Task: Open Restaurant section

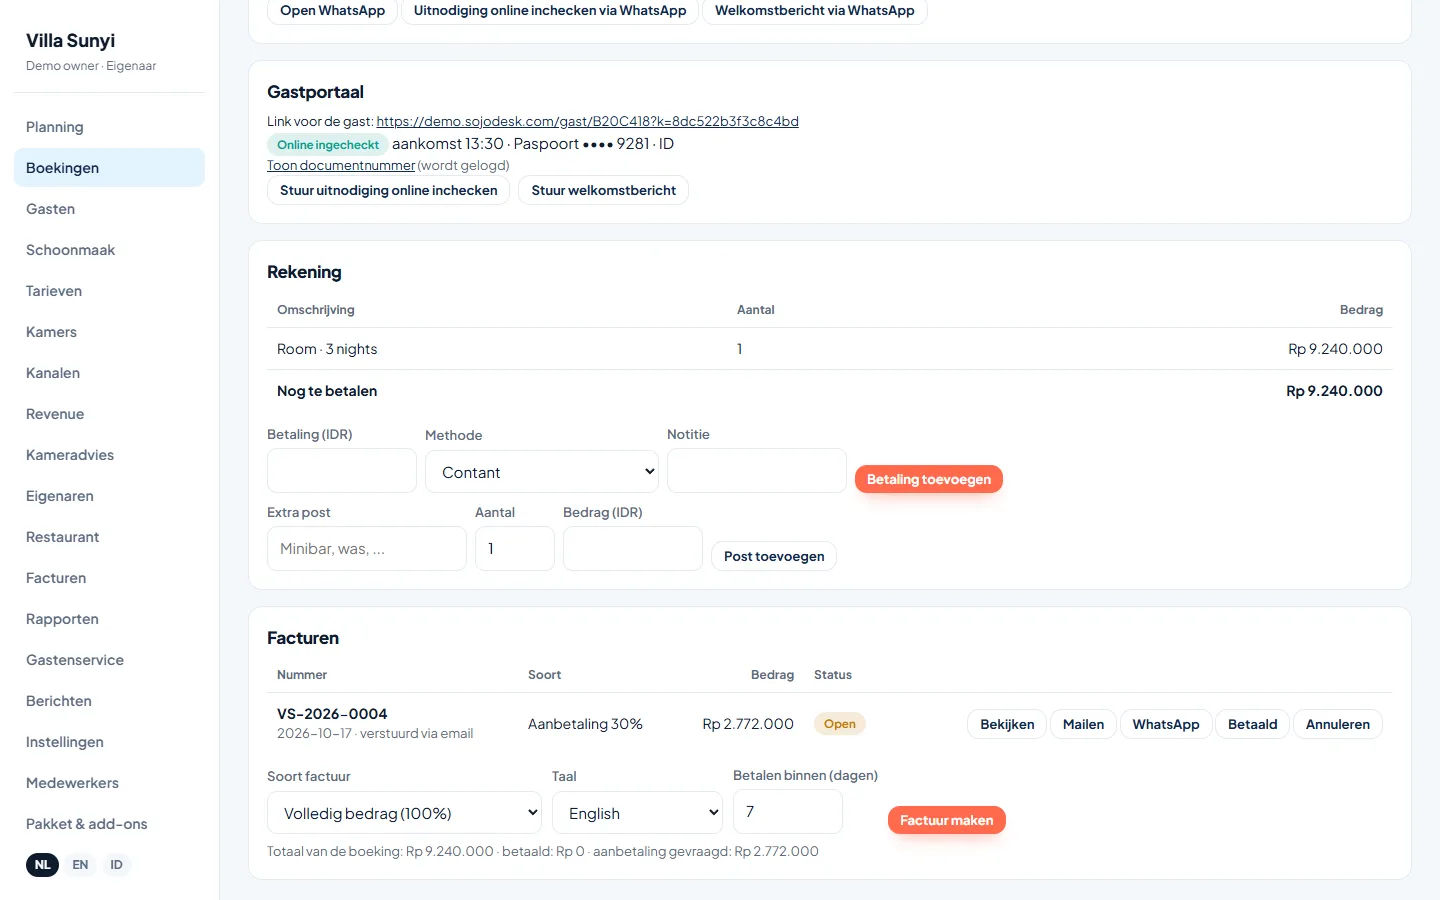Action: coord(109,537)
